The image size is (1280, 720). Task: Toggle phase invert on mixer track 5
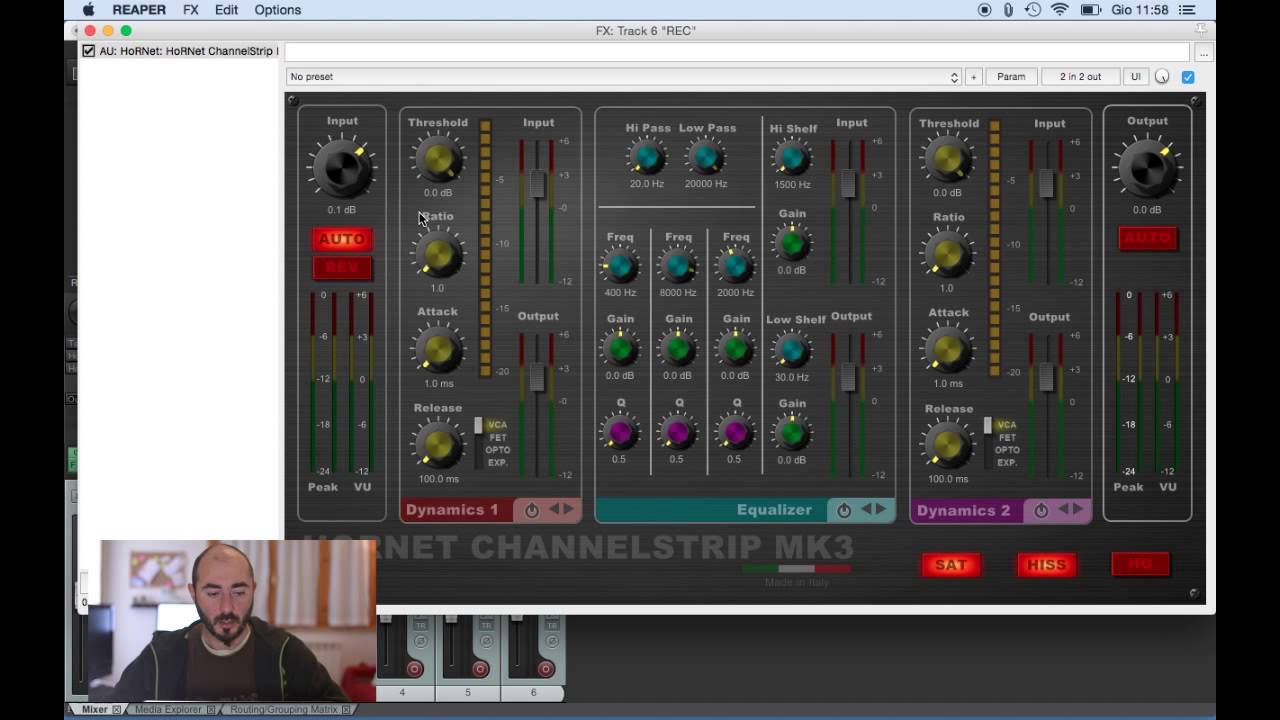click(487, 641)
